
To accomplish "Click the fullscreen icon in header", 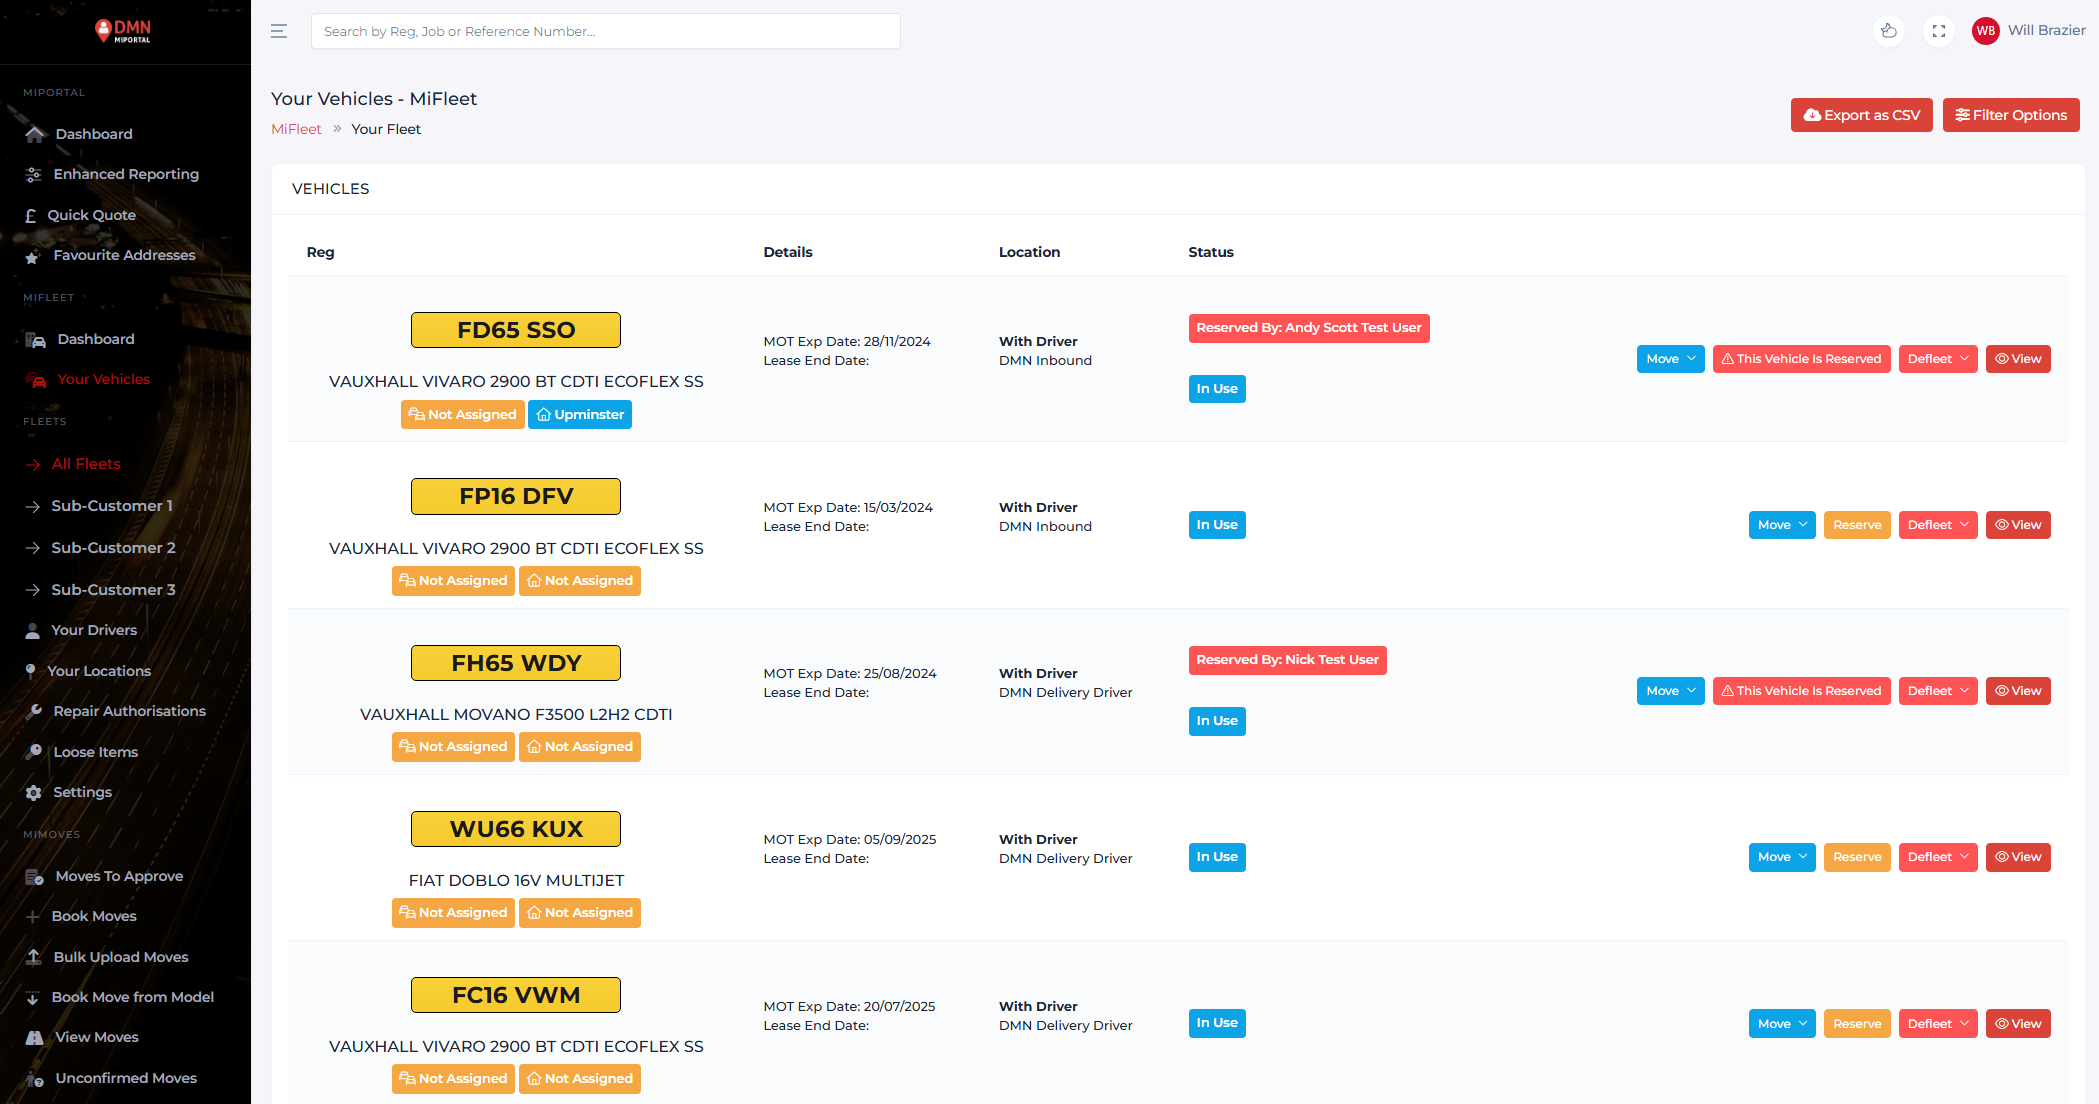I will (x=1938, y=31).
